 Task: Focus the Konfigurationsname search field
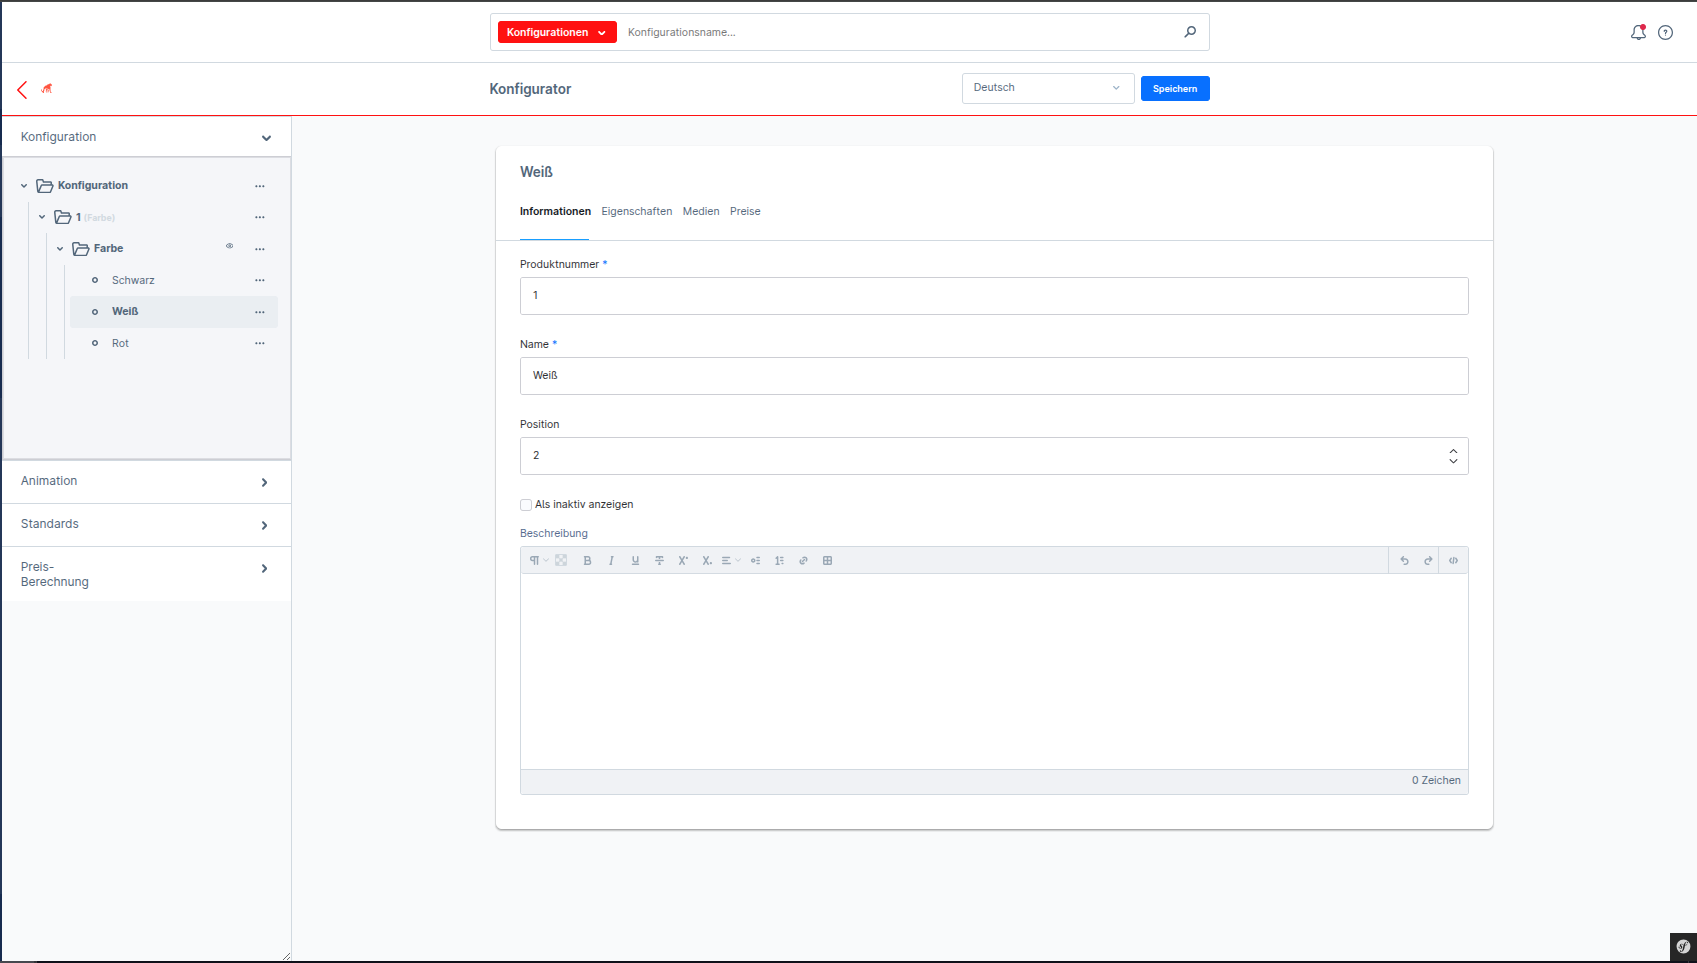(900, 32)
